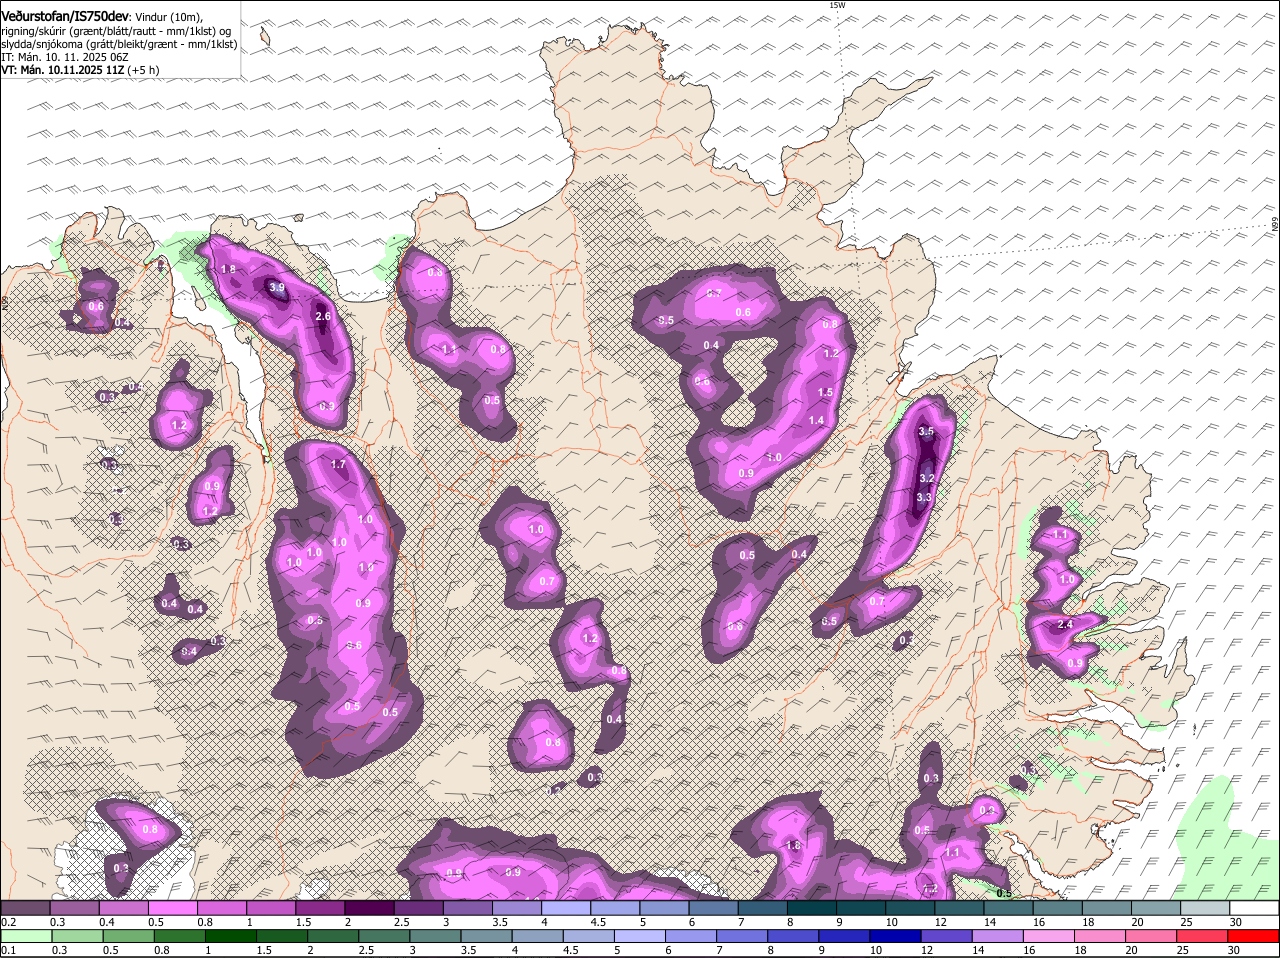This screenshot has width=1280, height=958.
Task: Click the 4.5 swatch in the snow legend
Action: coord(615,907)
